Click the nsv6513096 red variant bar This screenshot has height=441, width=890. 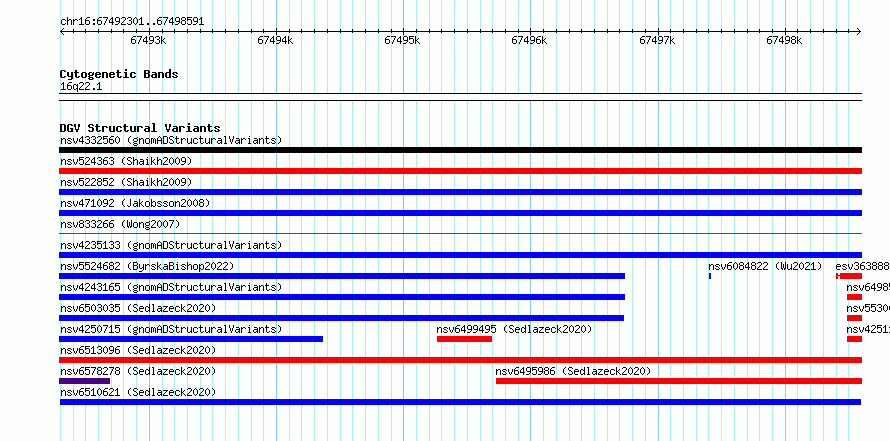tap(460, 360)
